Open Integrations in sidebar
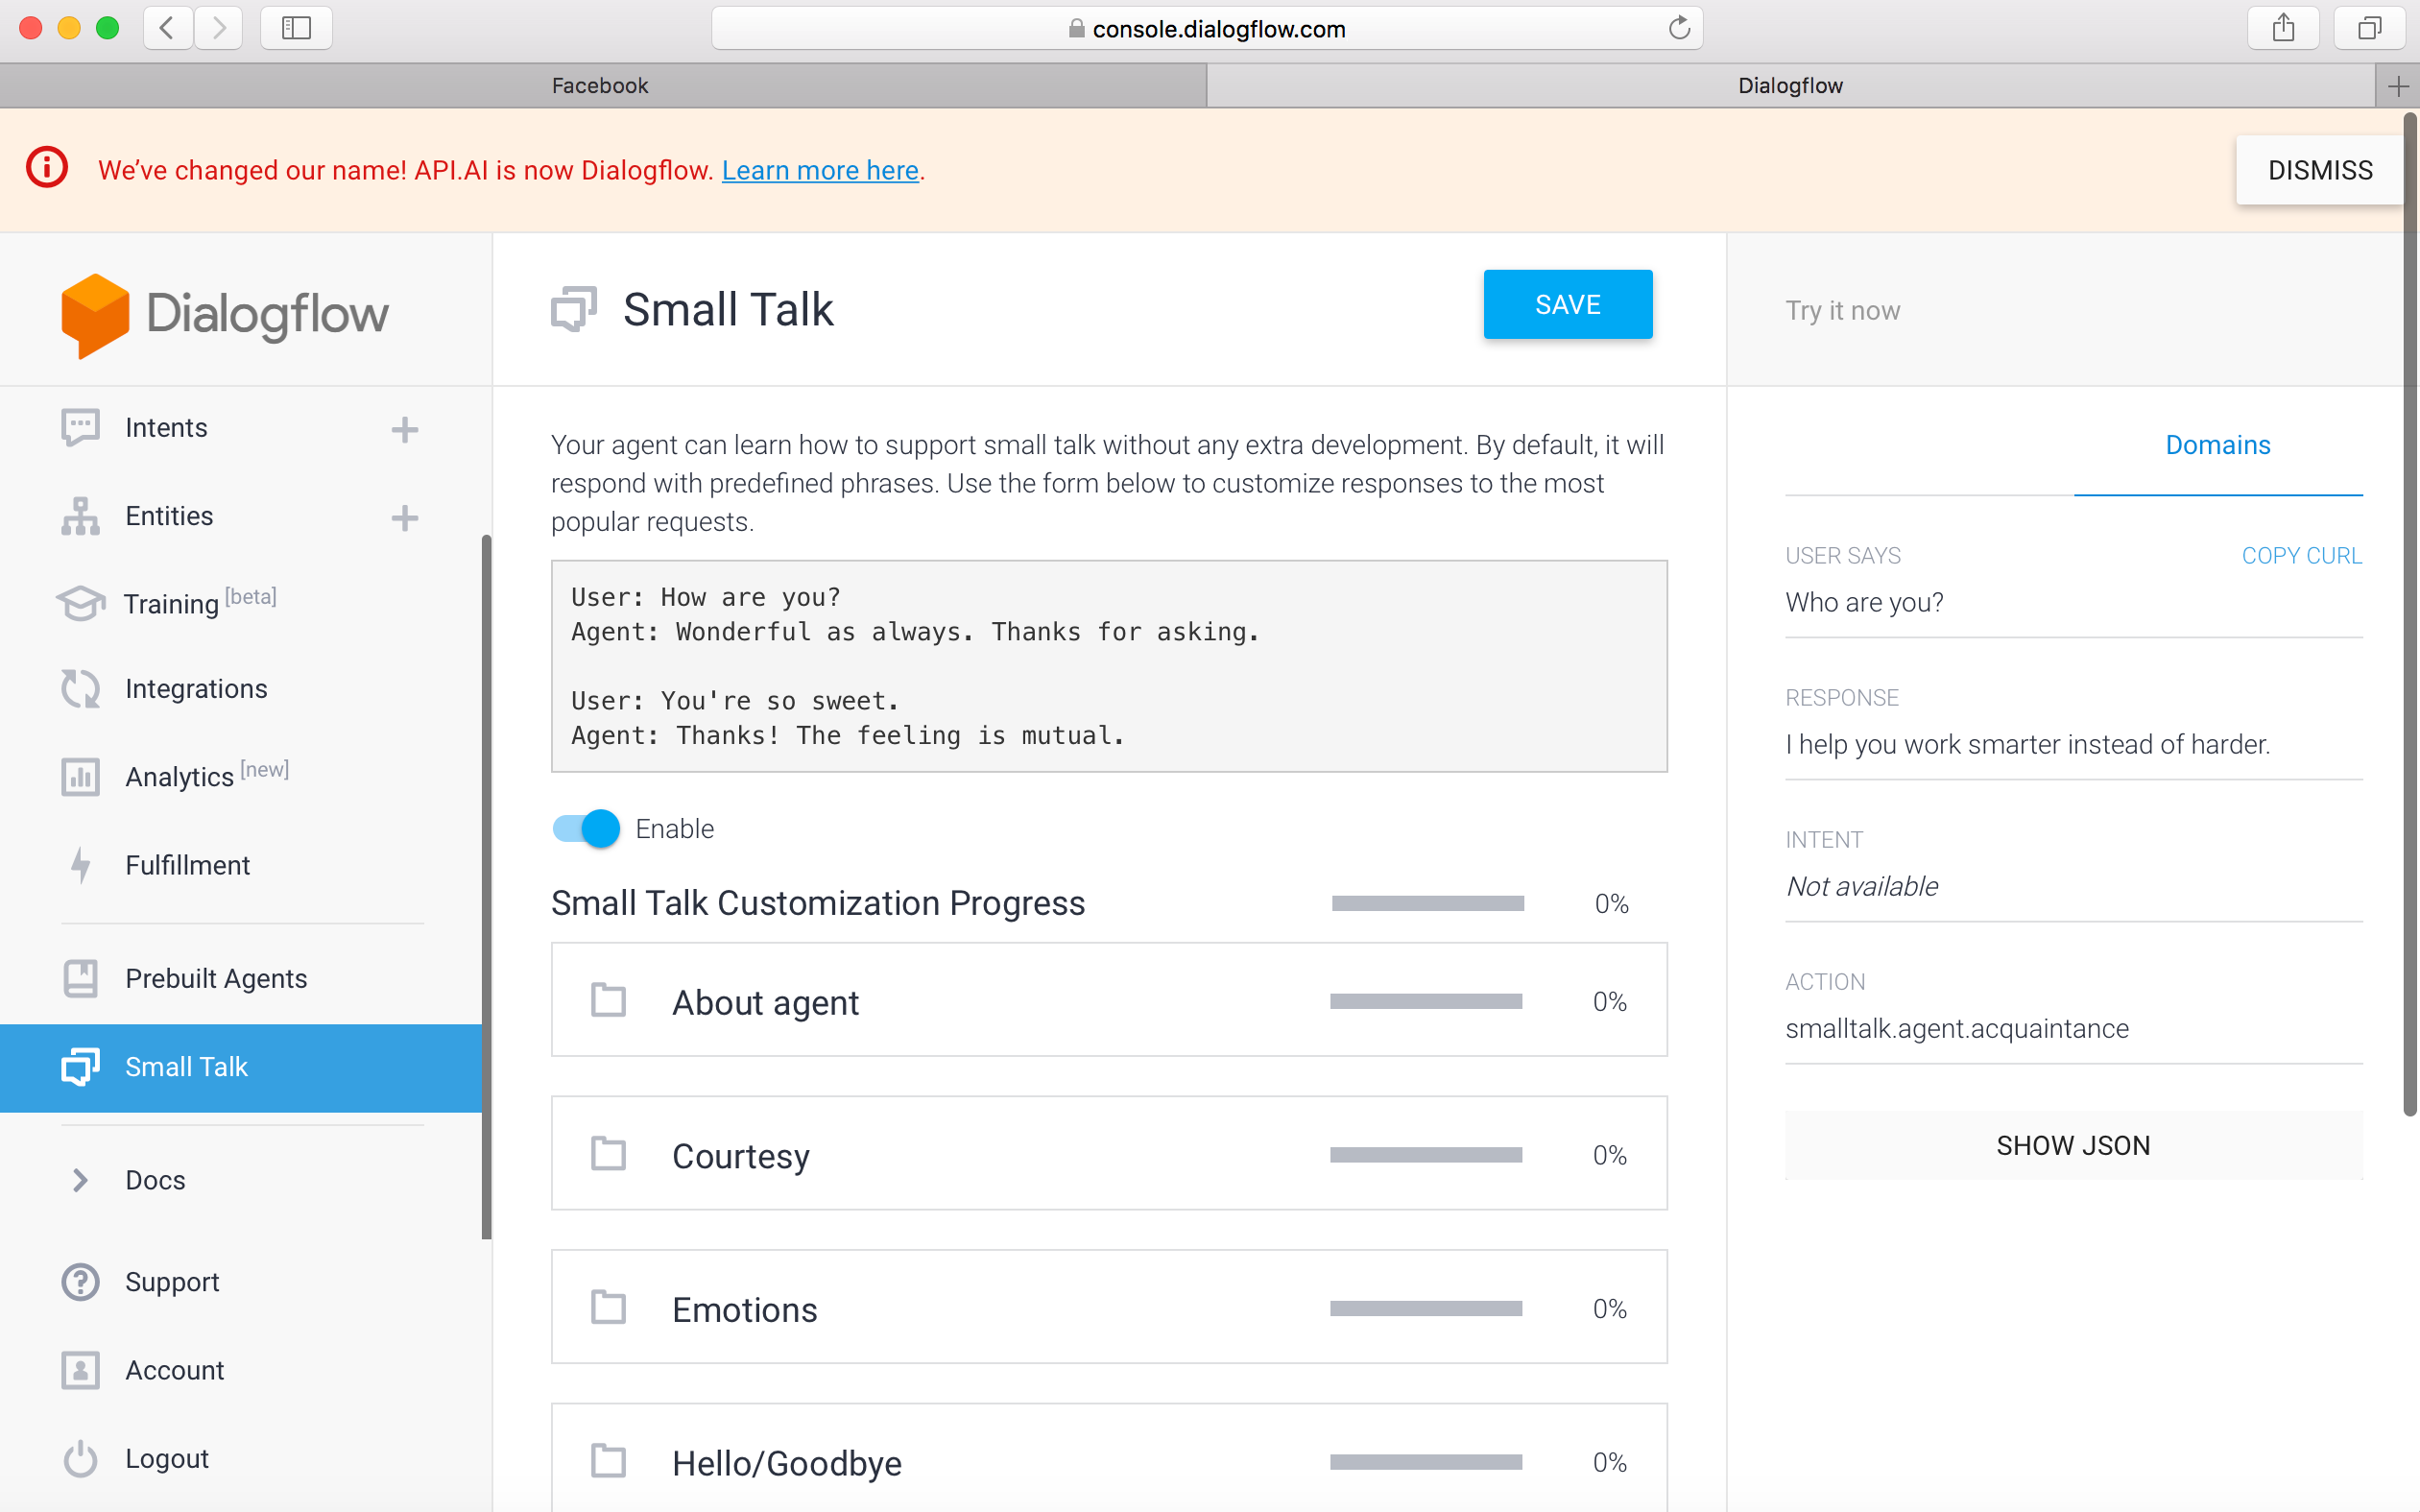The height and width of the screenshot is (1512, 2420). tap(196, 689)
